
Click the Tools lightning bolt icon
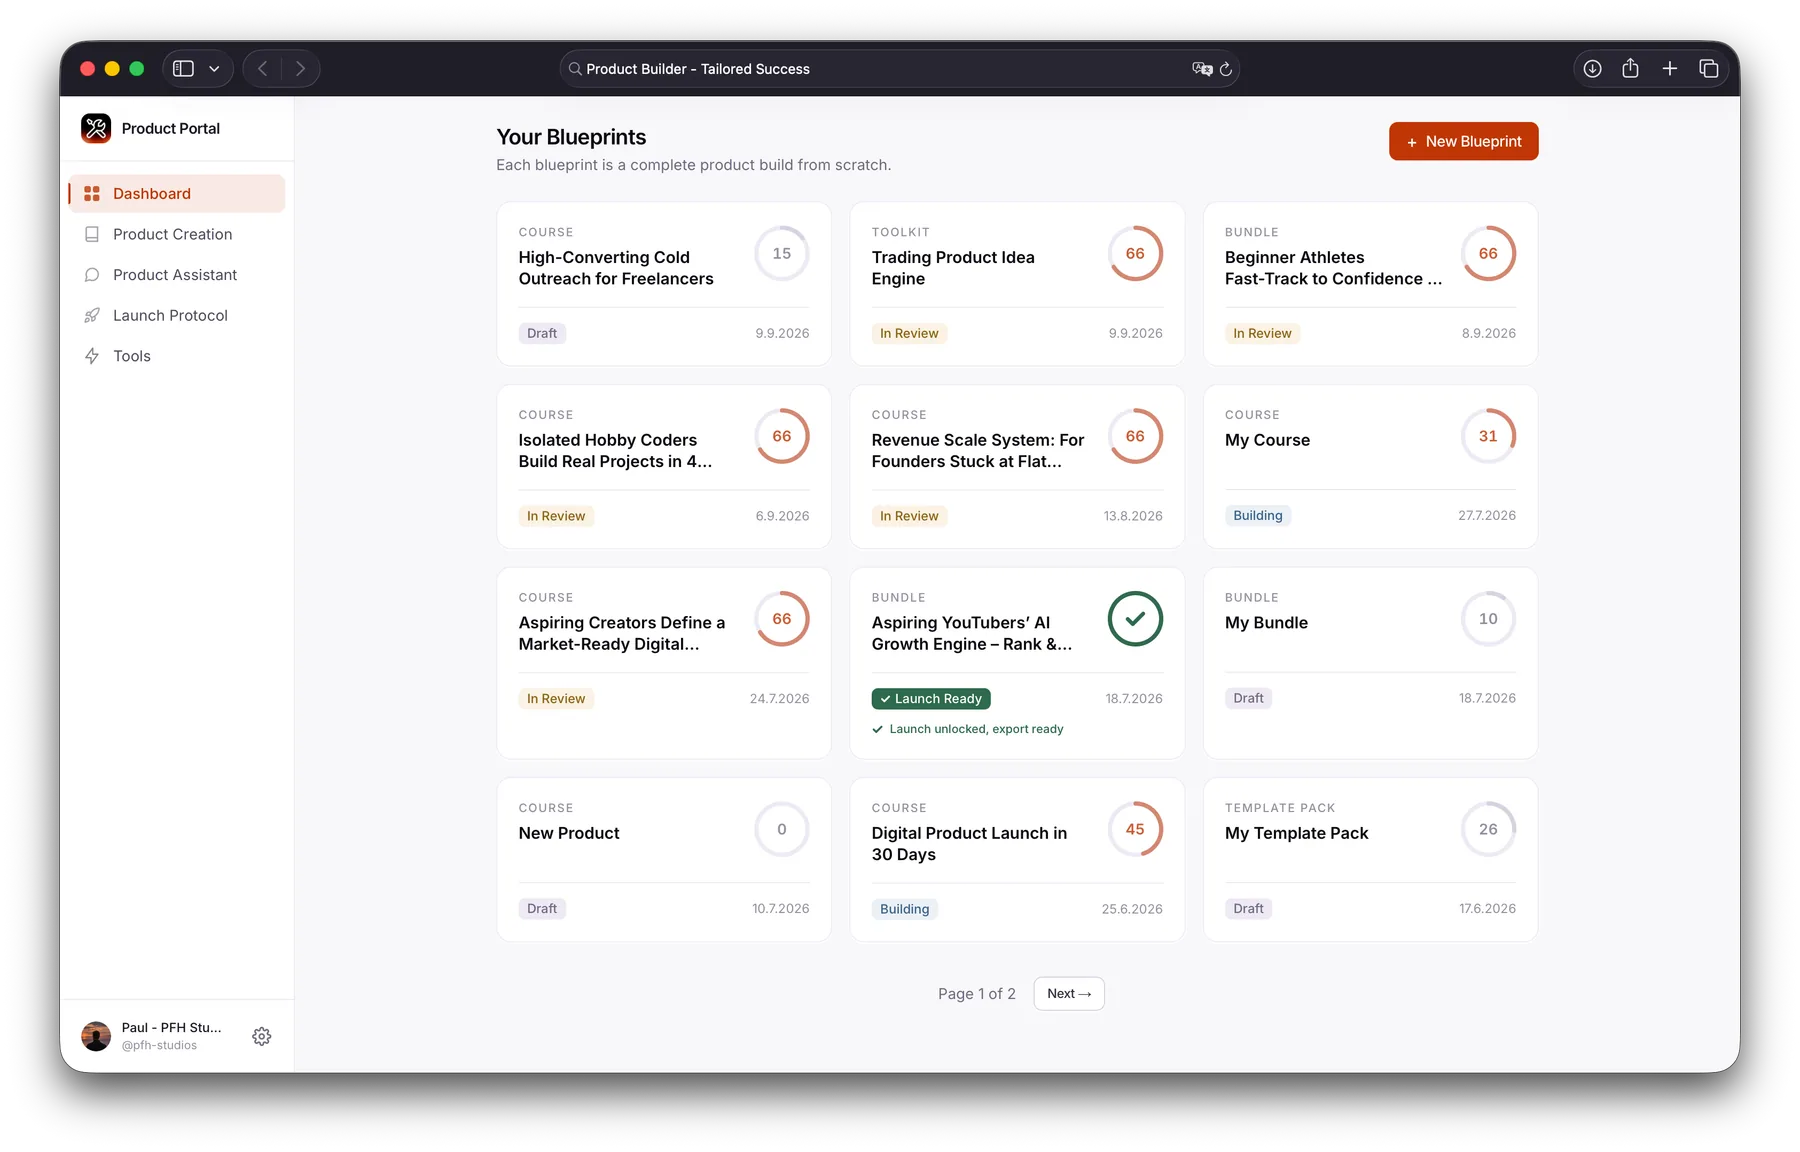pos(92,356)
